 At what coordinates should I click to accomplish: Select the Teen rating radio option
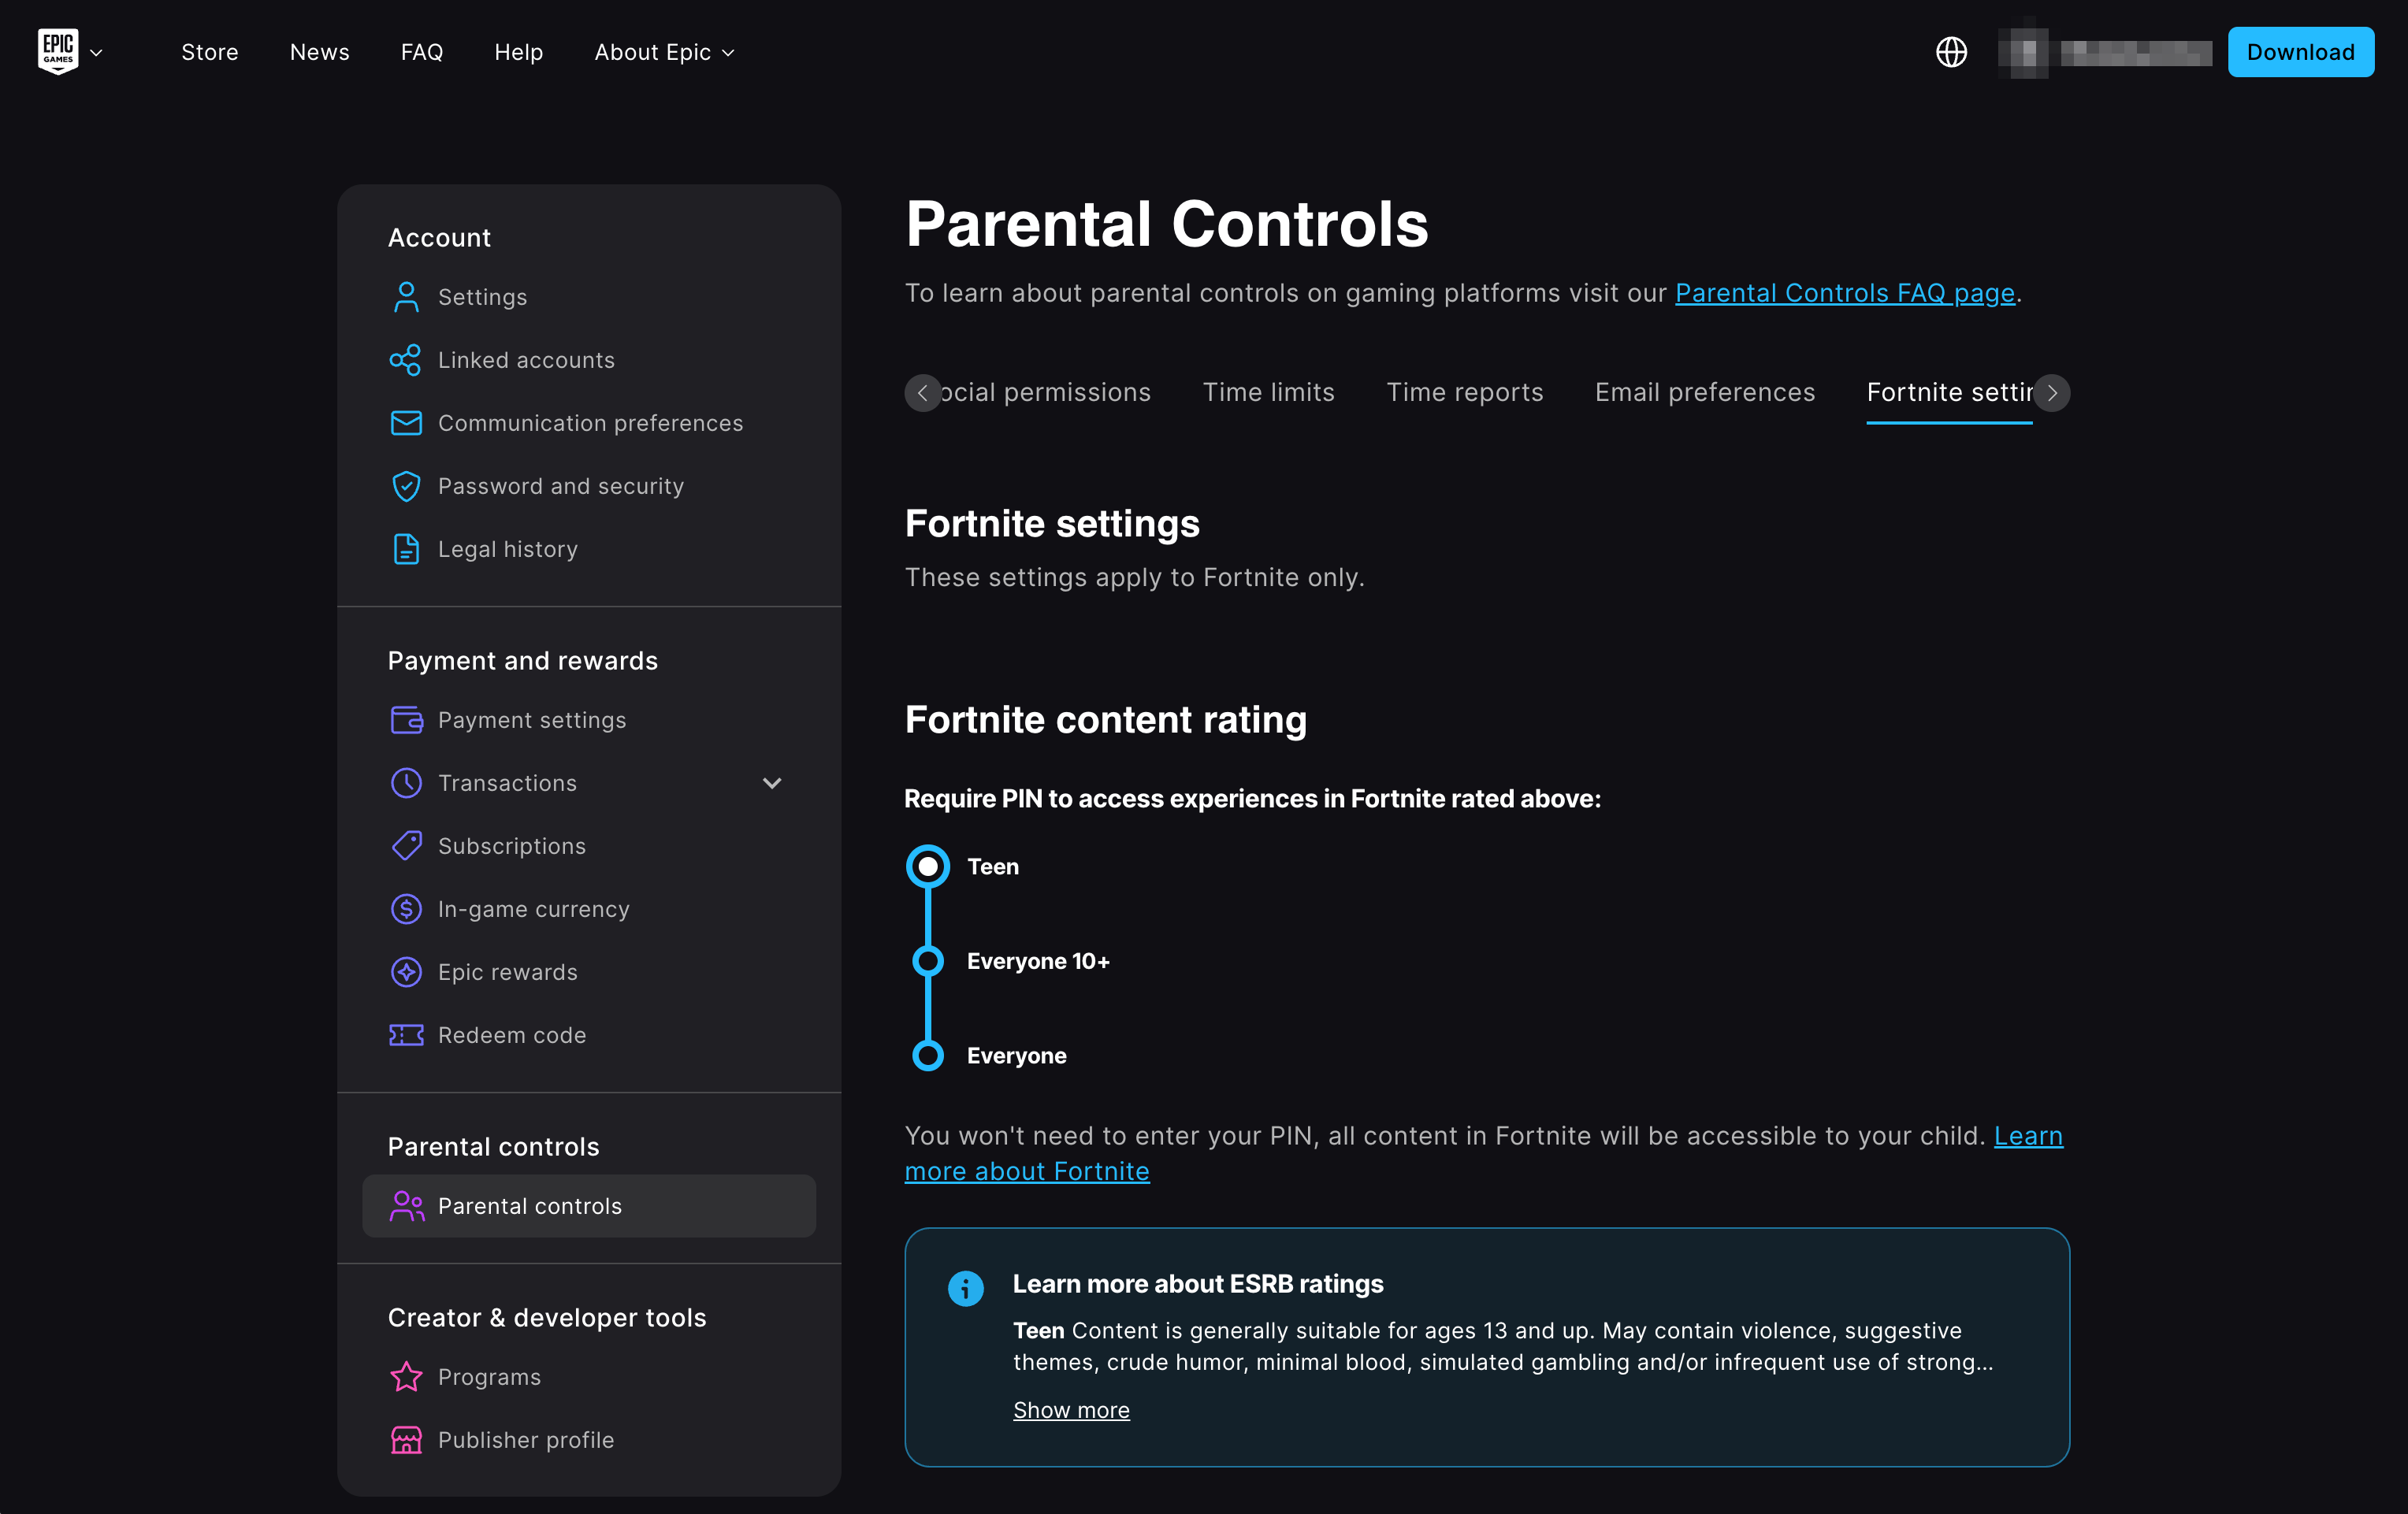click(x=928, y=866)
